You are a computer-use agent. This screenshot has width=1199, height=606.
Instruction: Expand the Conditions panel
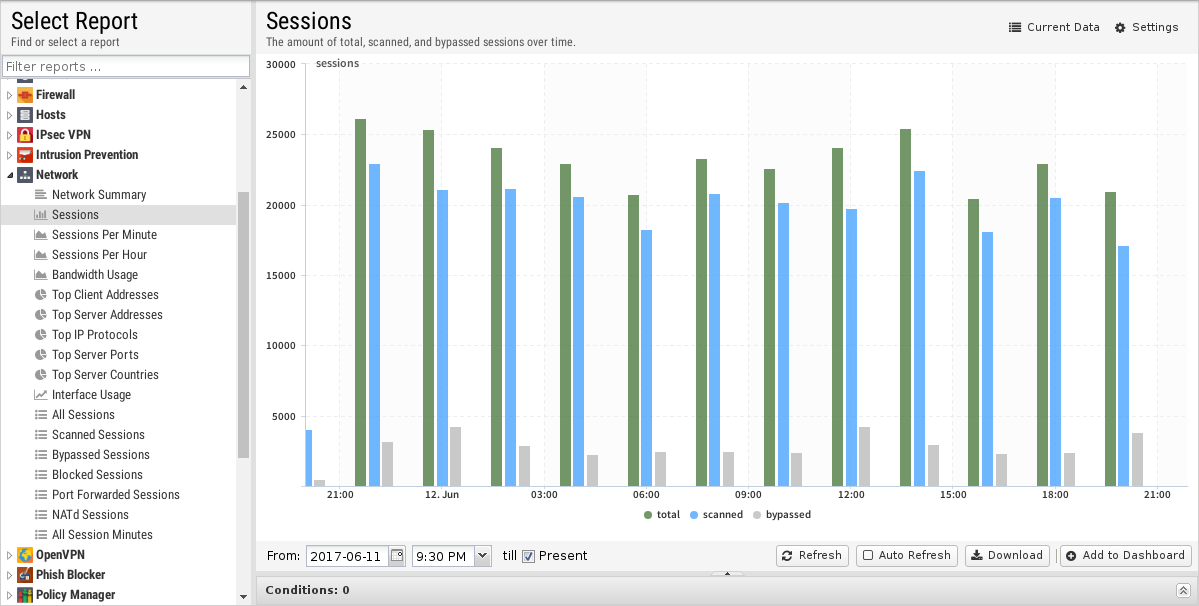[1183, 590]
